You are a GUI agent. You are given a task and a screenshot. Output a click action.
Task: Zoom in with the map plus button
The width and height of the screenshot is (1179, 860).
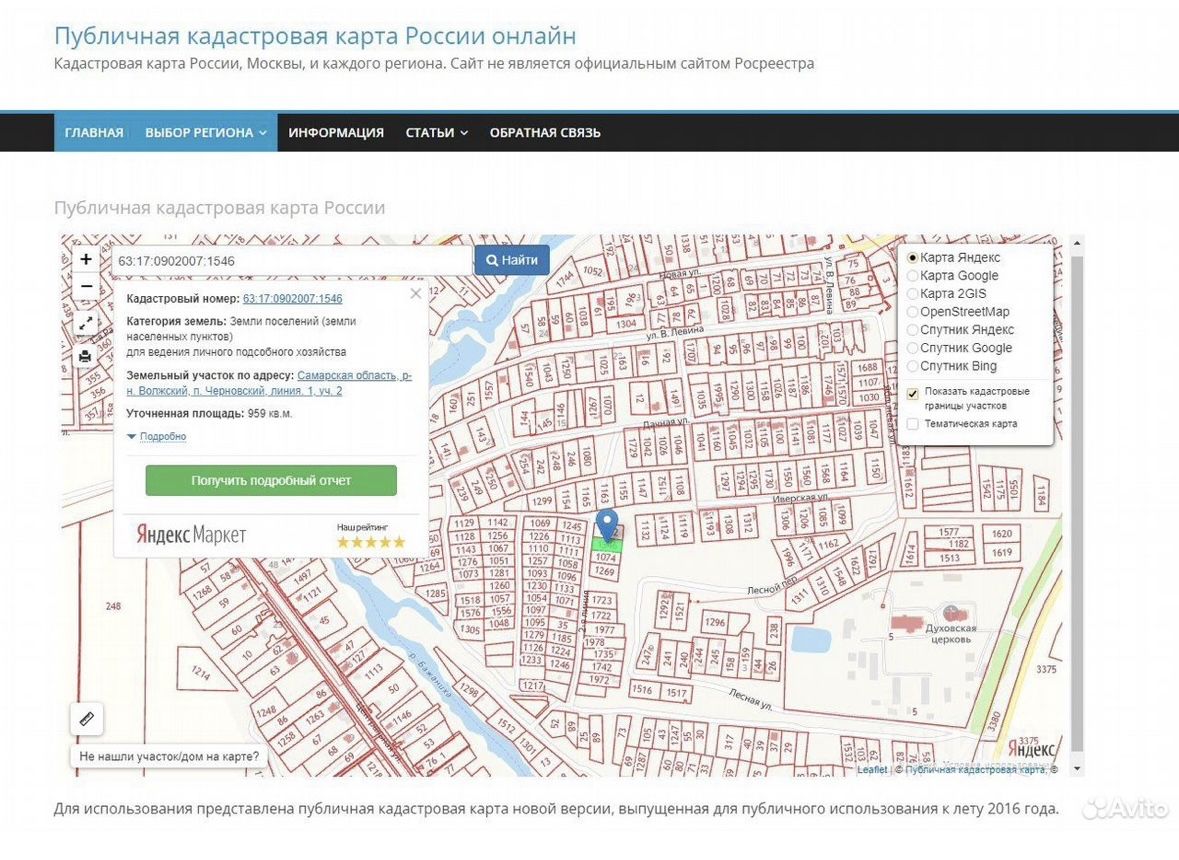click(x=86, y=259)
